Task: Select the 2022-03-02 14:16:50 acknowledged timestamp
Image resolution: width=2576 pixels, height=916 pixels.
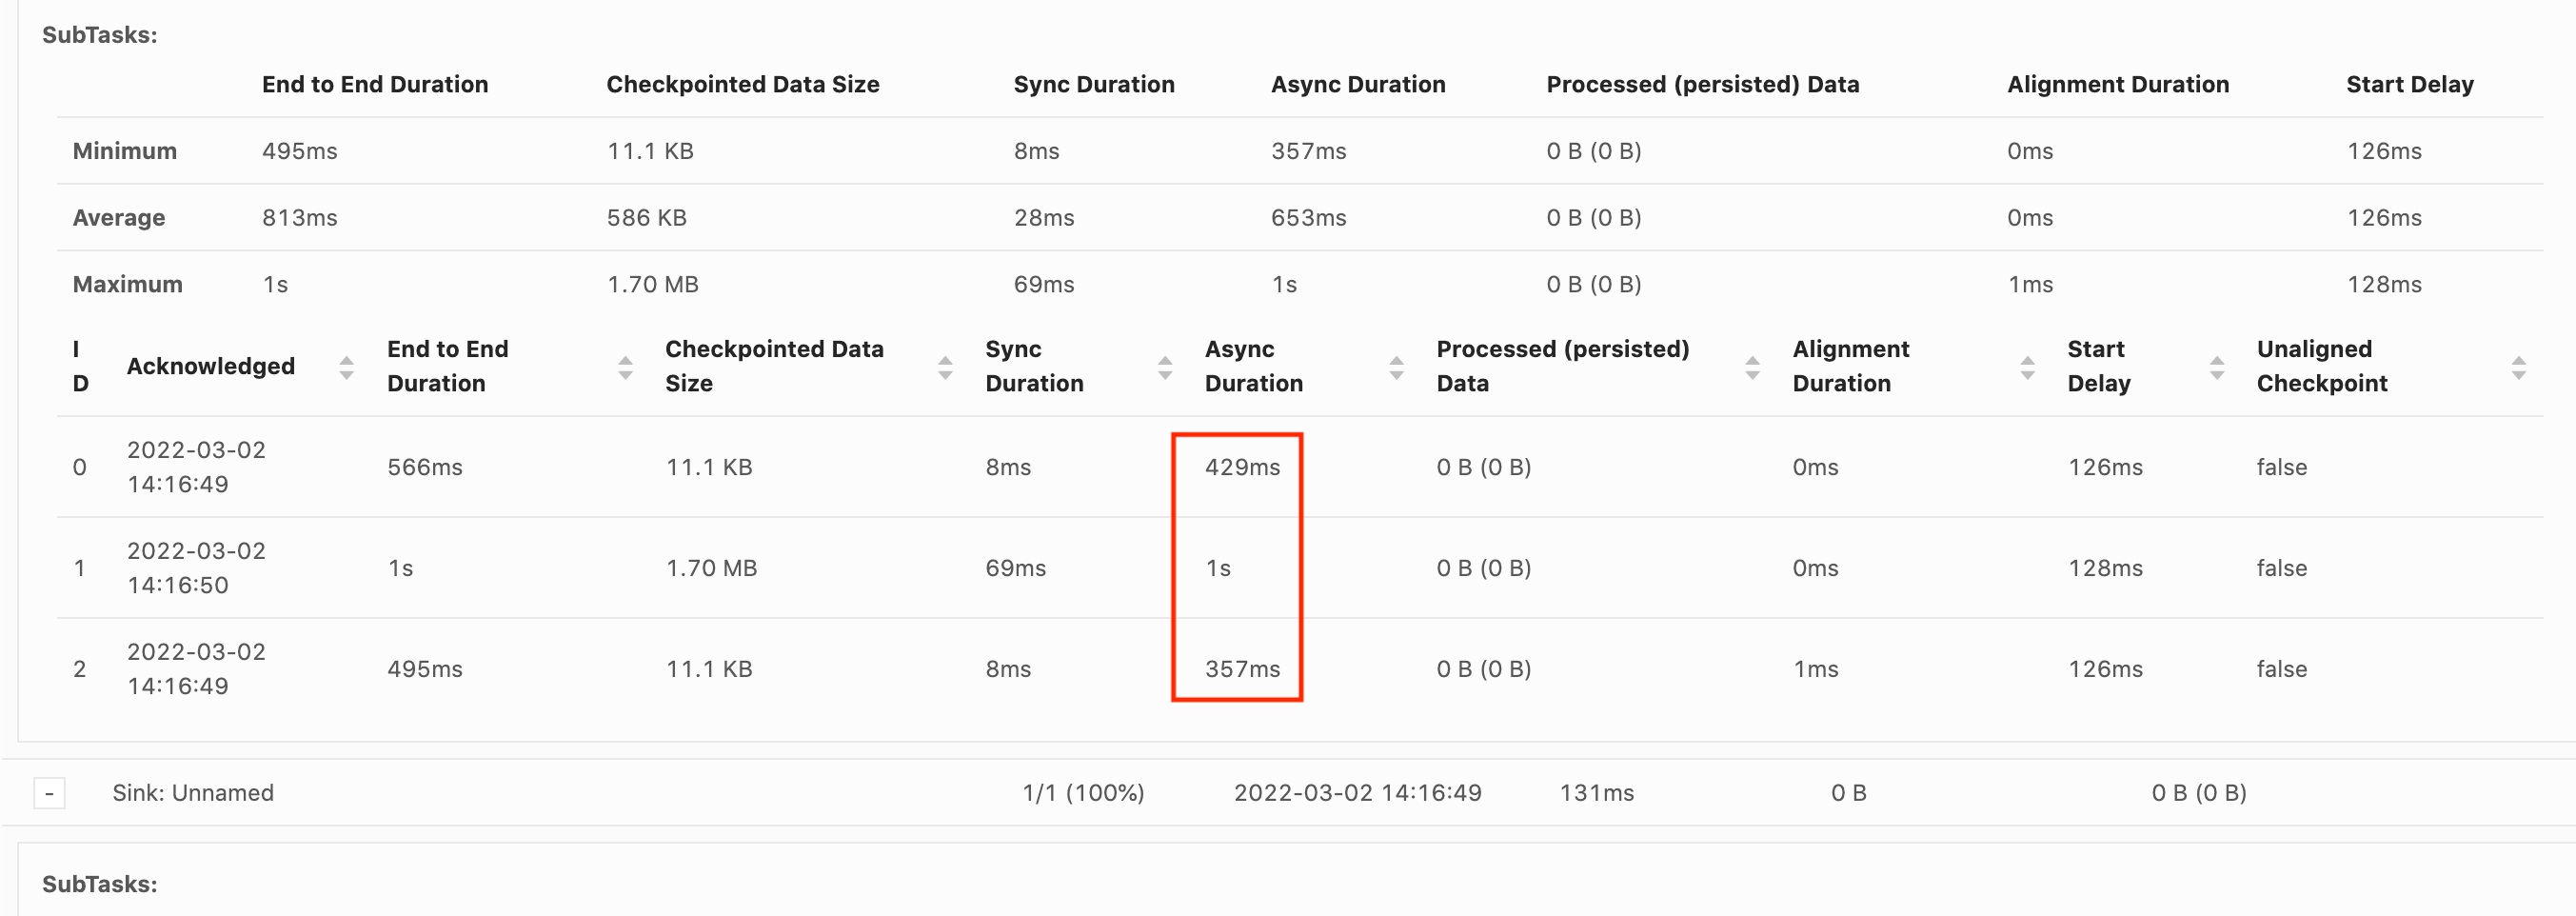Action: (x=196, y=567)
